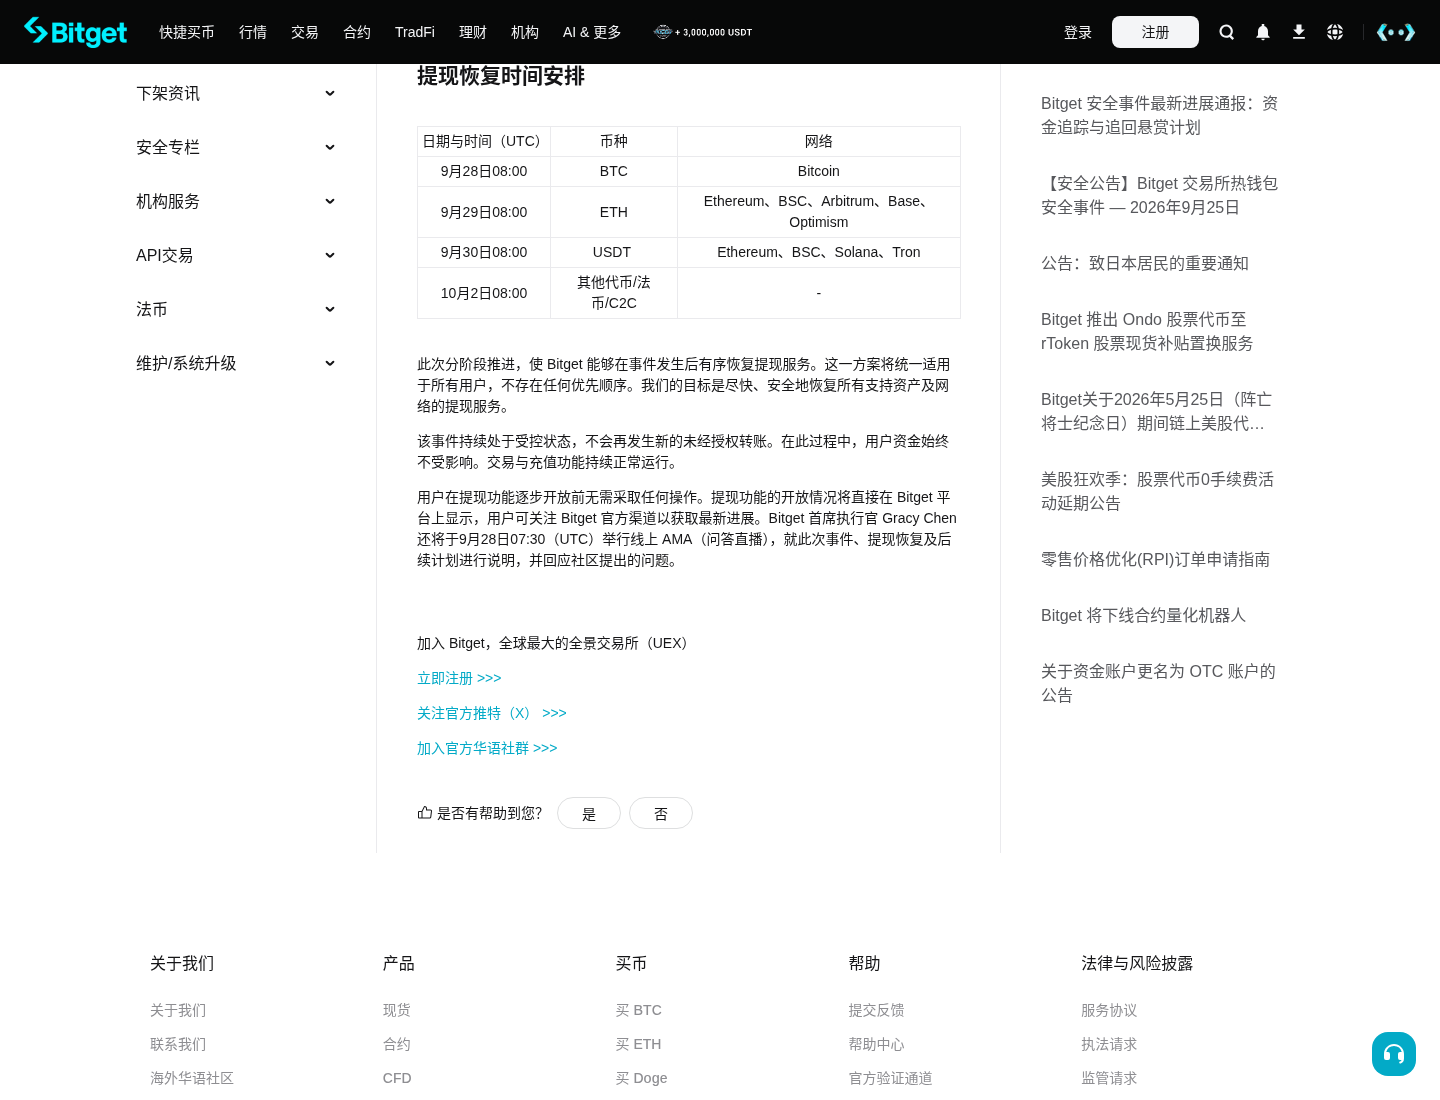Viewport: 1440px width, 1100px height.
Task: Click footer link 现货
Action: coord(397,1010)
